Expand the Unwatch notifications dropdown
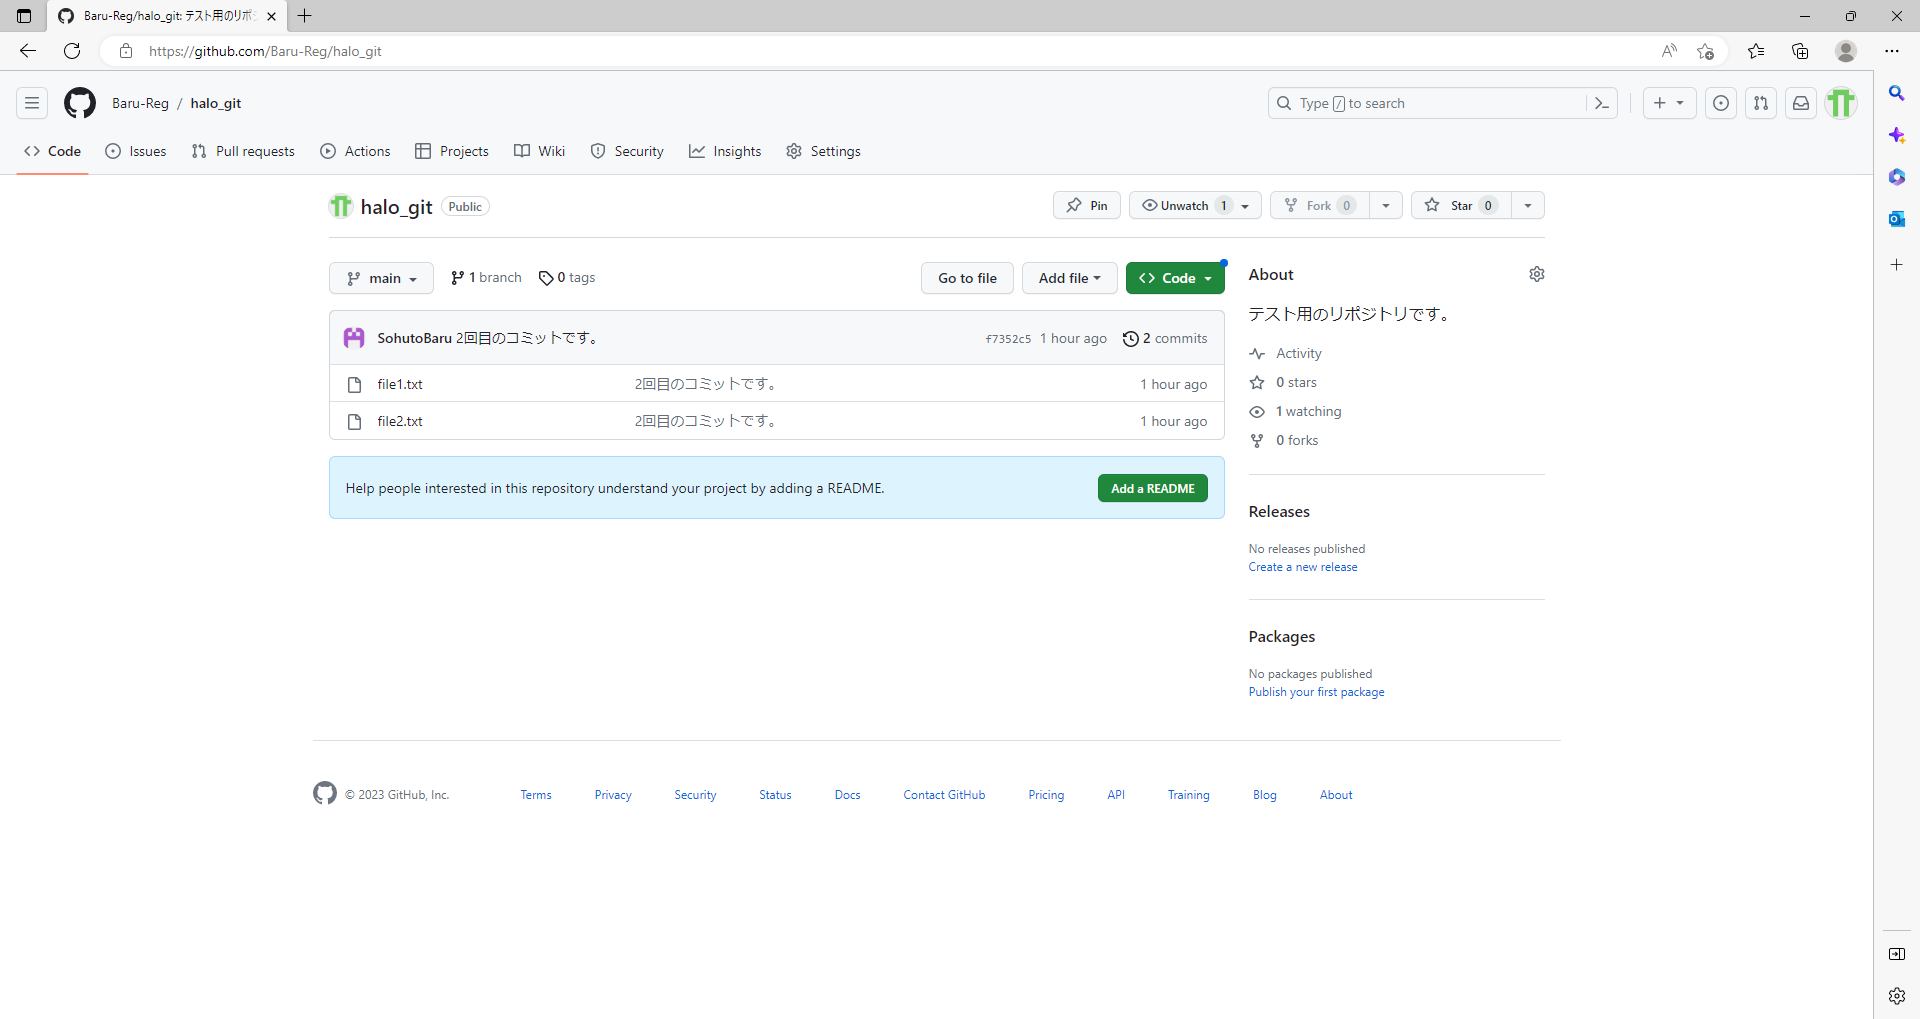The height and width of the screenshot is (1019, 1920). tap(1195, 205)
